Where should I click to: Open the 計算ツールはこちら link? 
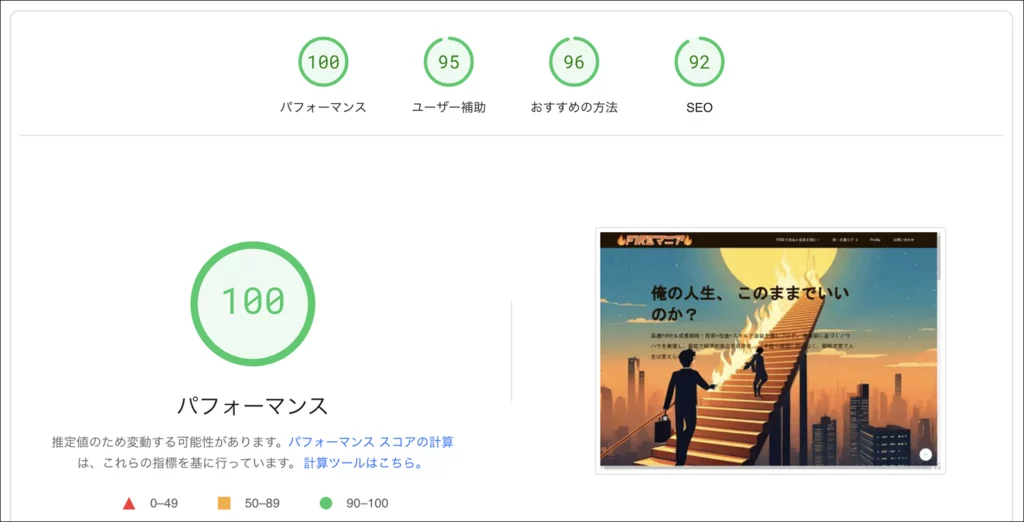pos(363,463)
